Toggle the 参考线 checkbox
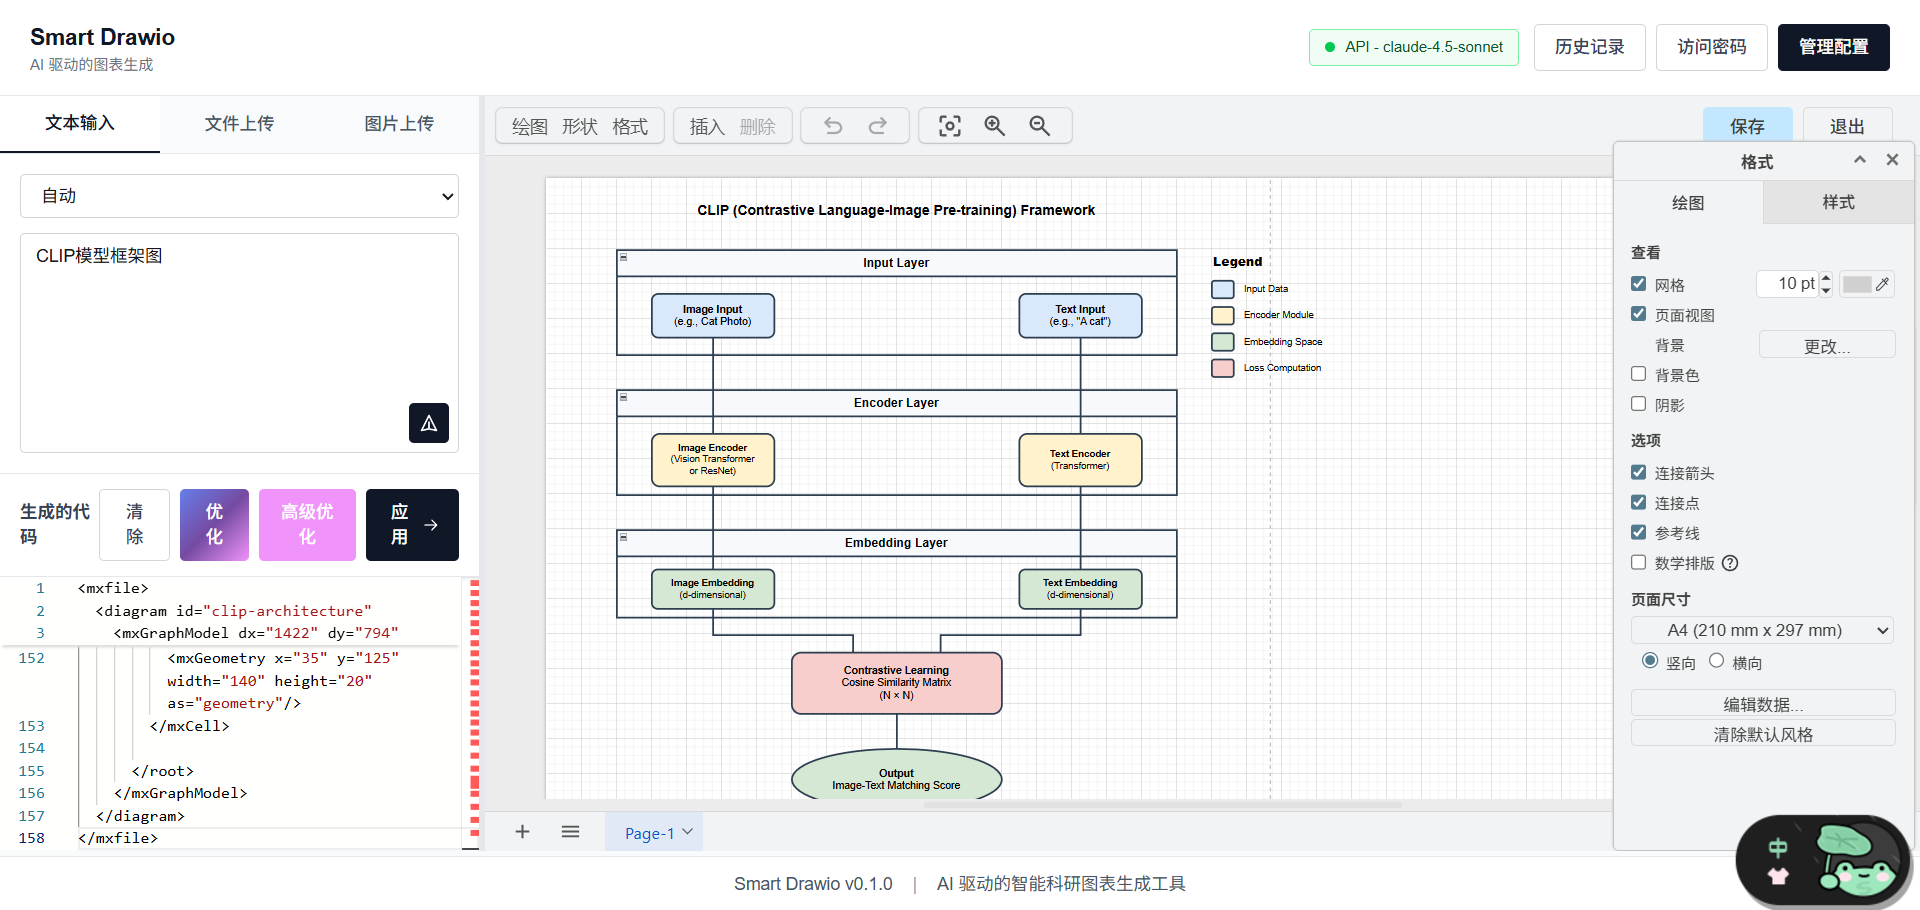Viewport: 1920px width, 910px height. (1638, 532)
